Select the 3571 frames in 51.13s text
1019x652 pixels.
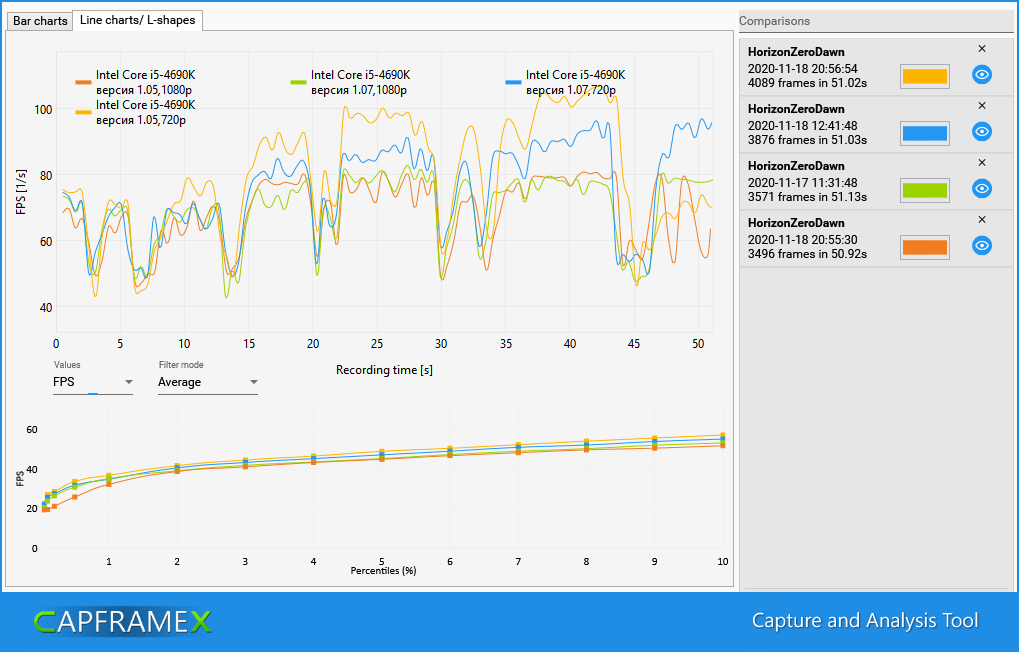[x=807, y=197]
